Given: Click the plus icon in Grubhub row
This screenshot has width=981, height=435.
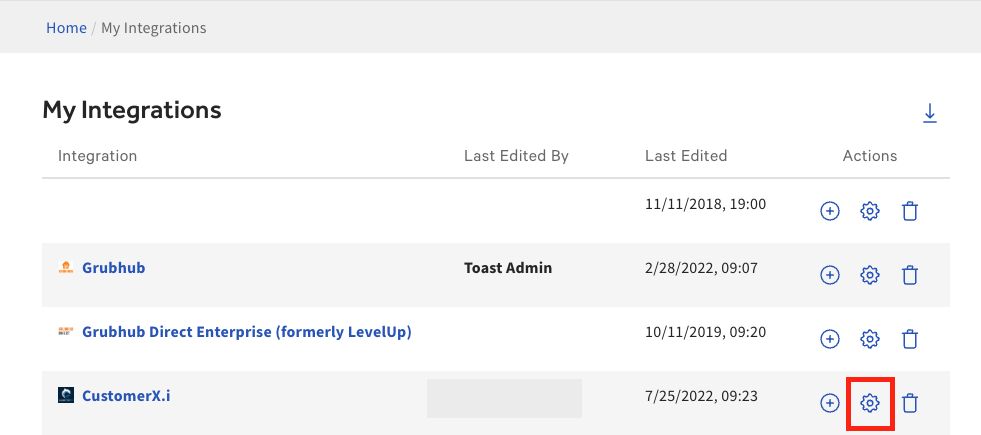Looking at the screenshot, I should pyautogui.click(x=829, y=275).
